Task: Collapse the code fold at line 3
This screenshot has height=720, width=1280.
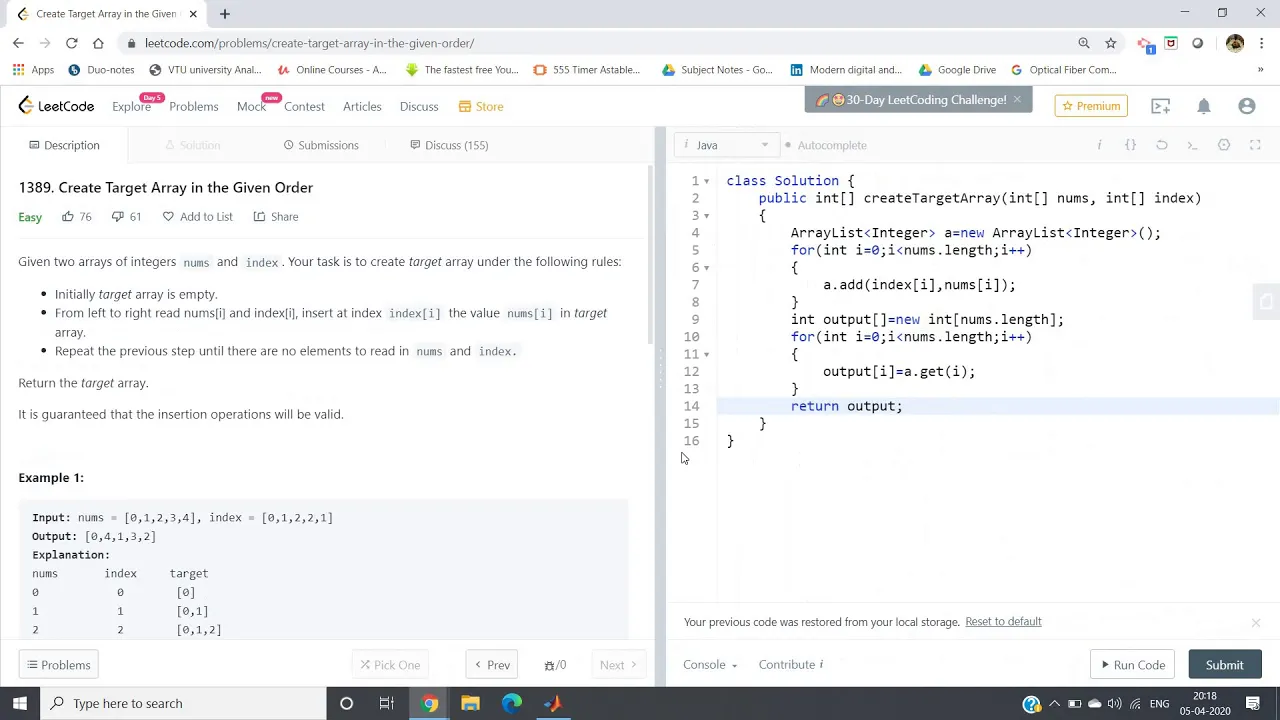Action: (x=706, y=216)
